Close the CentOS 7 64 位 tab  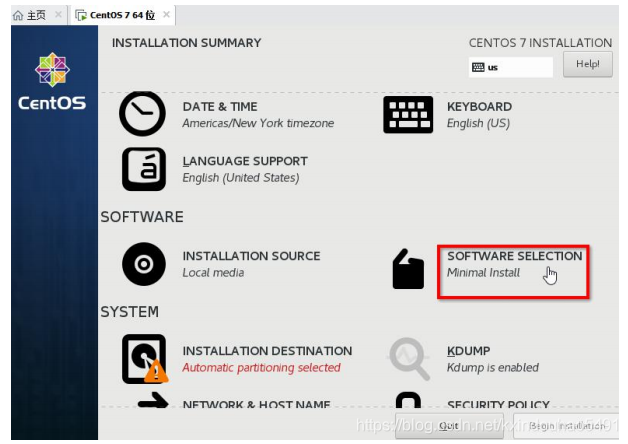(x=167, y=15)
